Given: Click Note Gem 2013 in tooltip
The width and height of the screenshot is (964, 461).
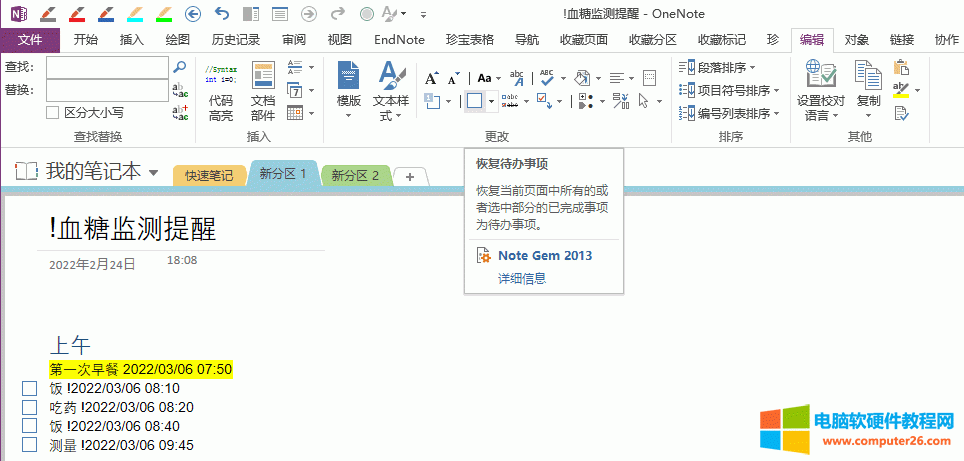Looking at the screenshot, I should tap(545, 255).
